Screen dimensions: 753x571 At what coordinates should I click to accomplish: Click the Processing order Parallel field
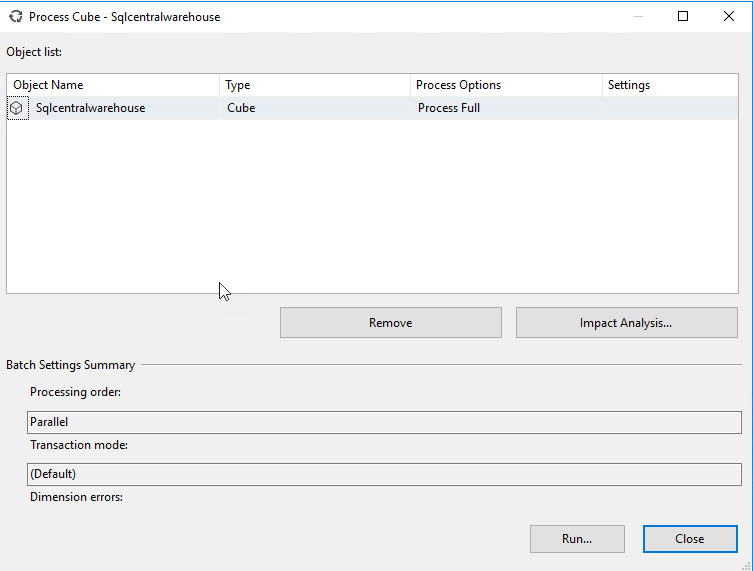pyautogui.click(x=384, y=422)
